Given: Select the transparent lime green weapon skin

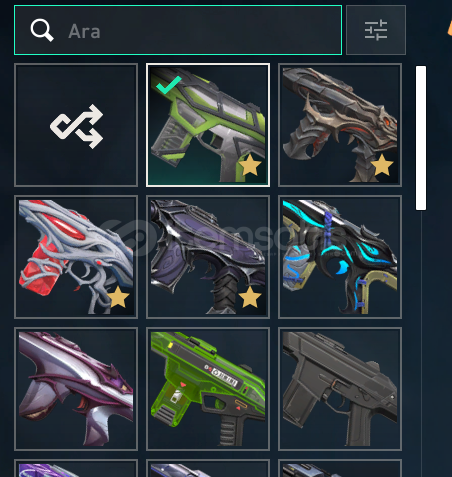Looking at the screenshot, I should click(208, 389).
